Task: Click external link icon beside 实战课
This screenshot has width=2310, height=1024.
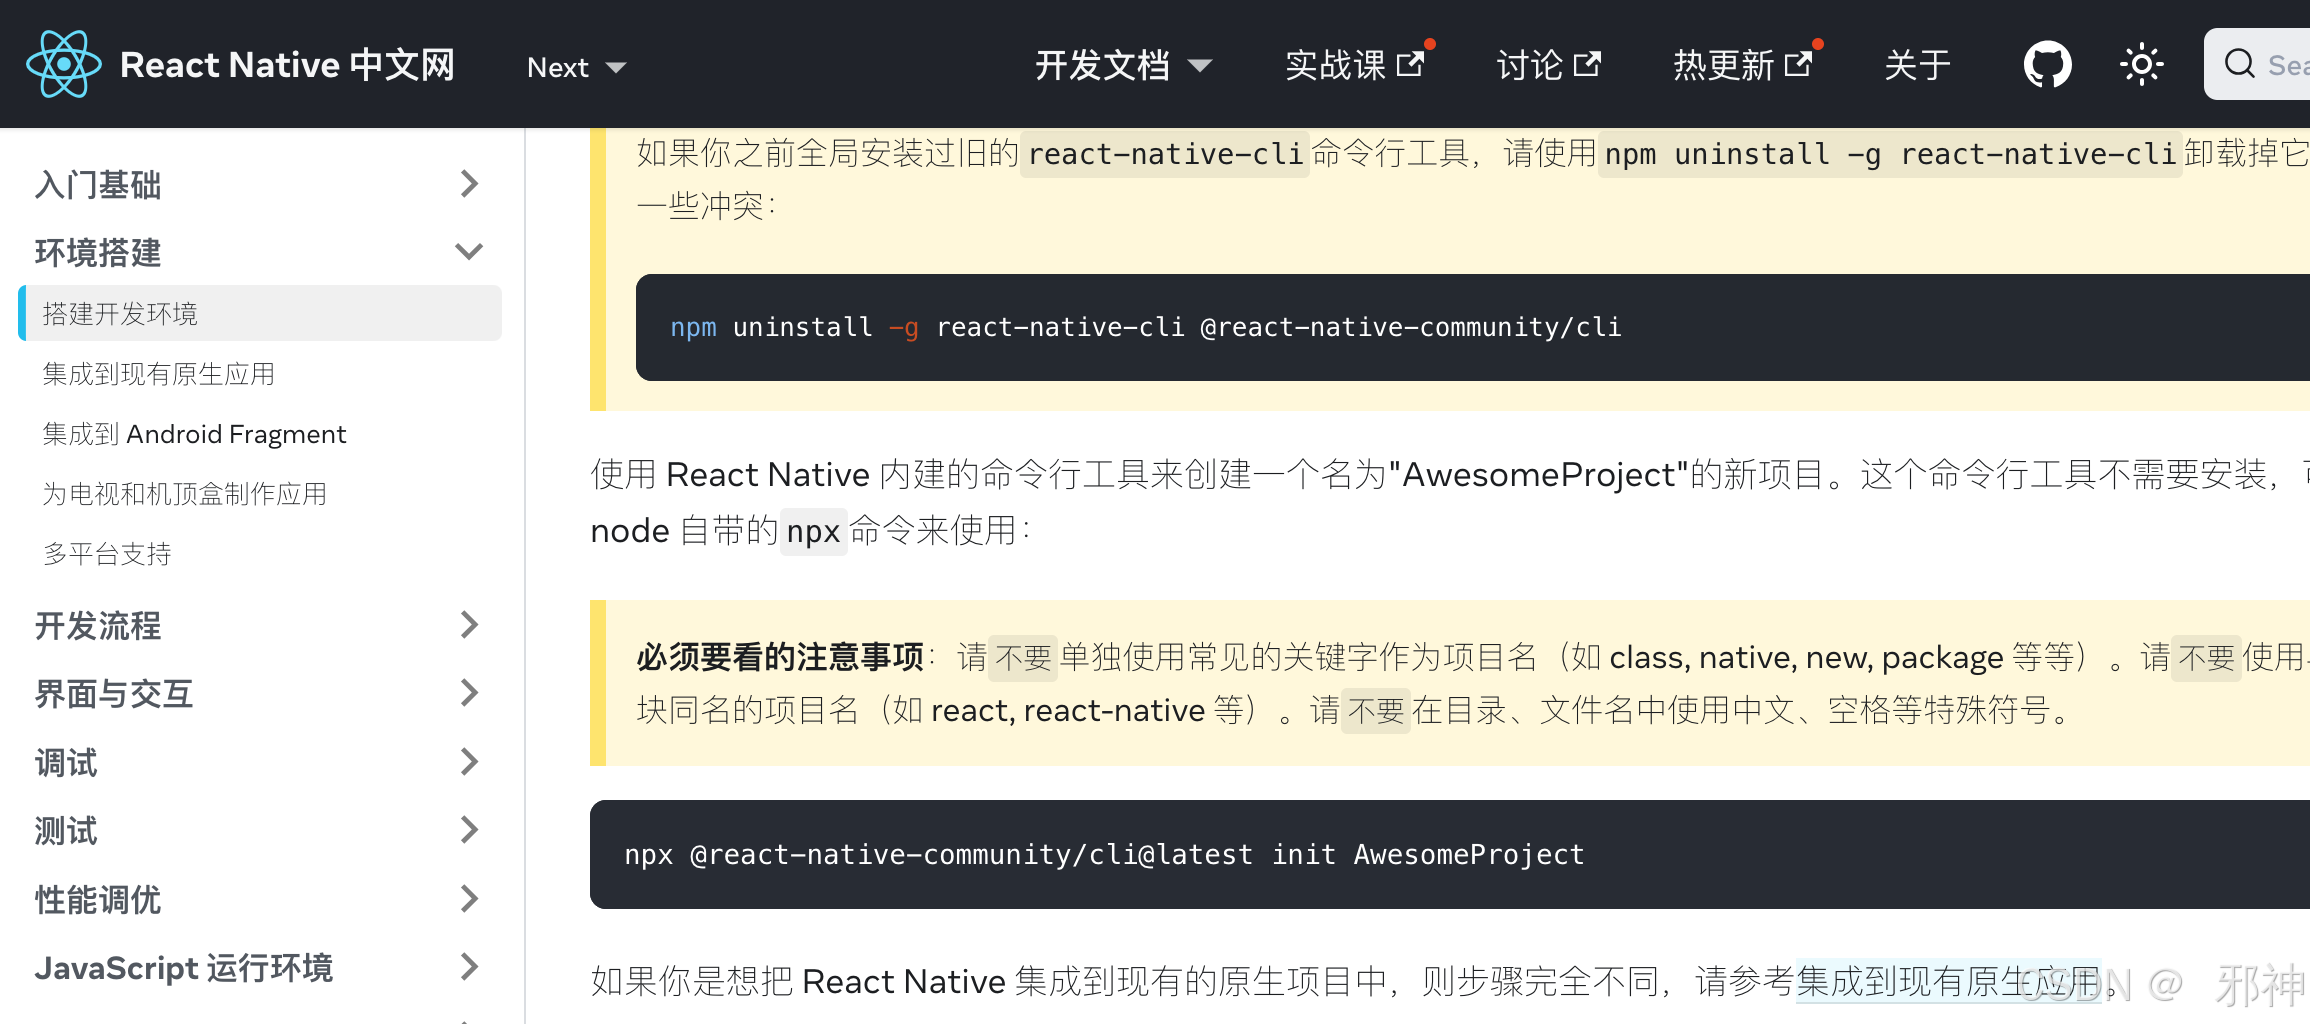Action: coord(1410,65)
